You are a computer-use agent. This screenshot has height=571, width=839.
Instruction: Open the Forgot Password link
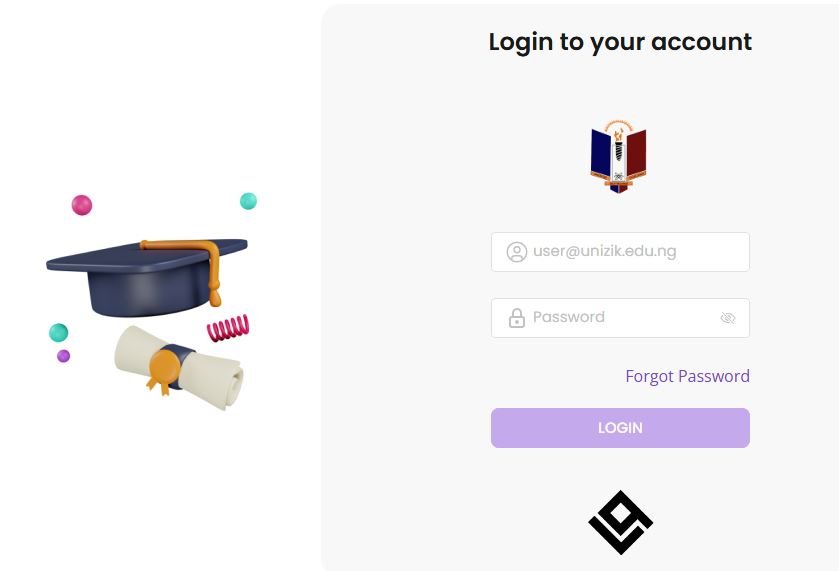687,376
